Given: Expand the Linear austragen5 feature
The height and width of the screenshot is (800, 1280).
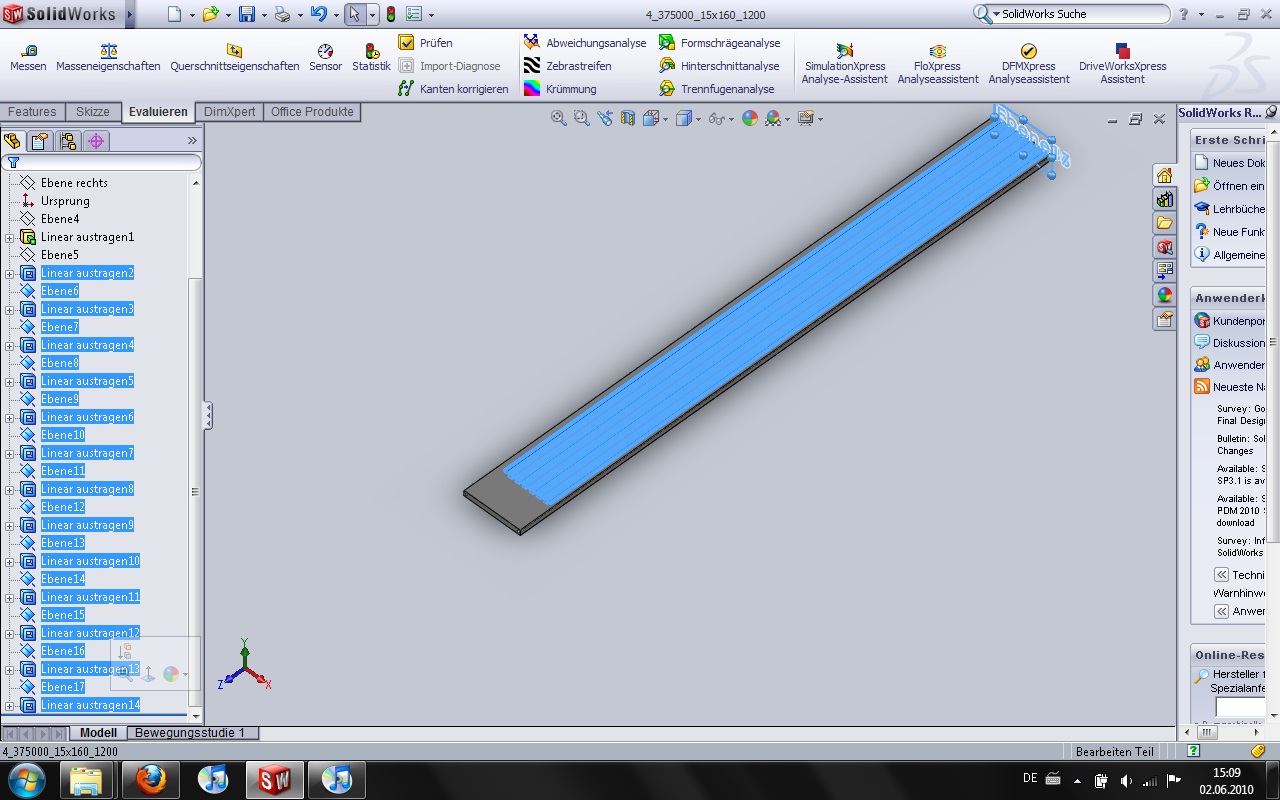Looking at the screenshot, I should [x=10, y=381].
